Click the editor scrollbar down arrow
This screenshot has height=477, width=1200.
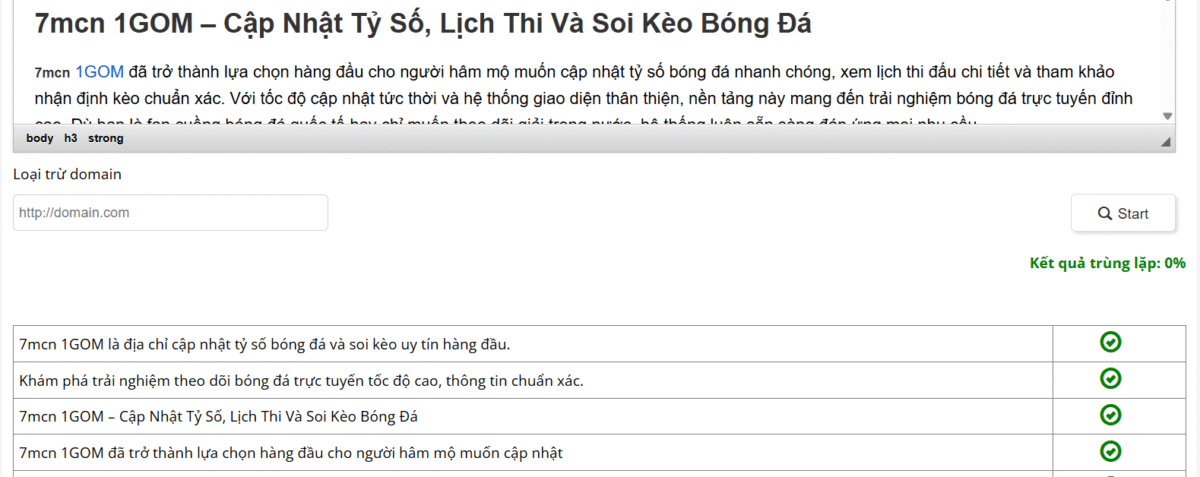[x=1167, y=116]
